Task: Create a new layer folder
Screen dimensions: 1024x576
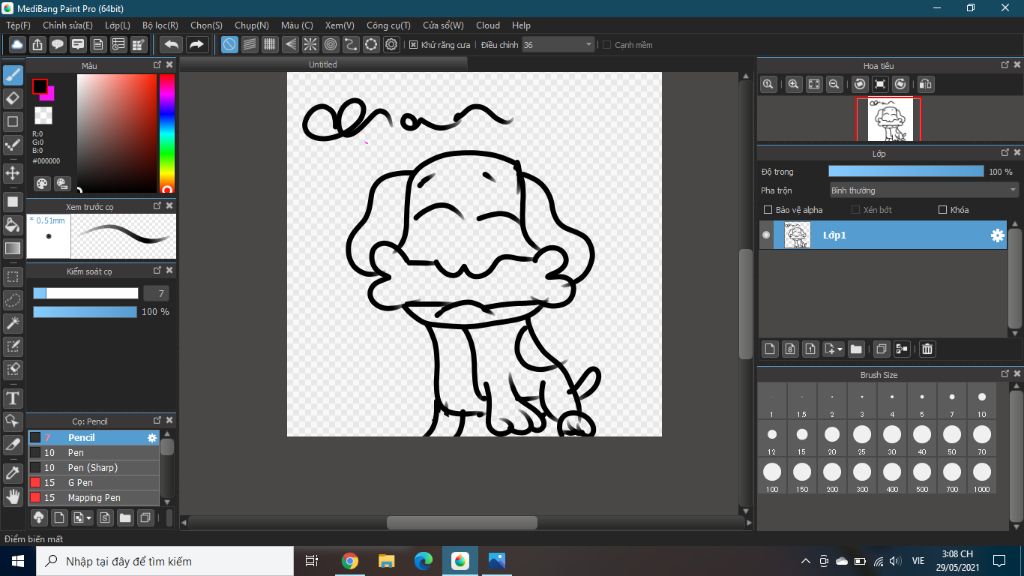Action: 856,349
